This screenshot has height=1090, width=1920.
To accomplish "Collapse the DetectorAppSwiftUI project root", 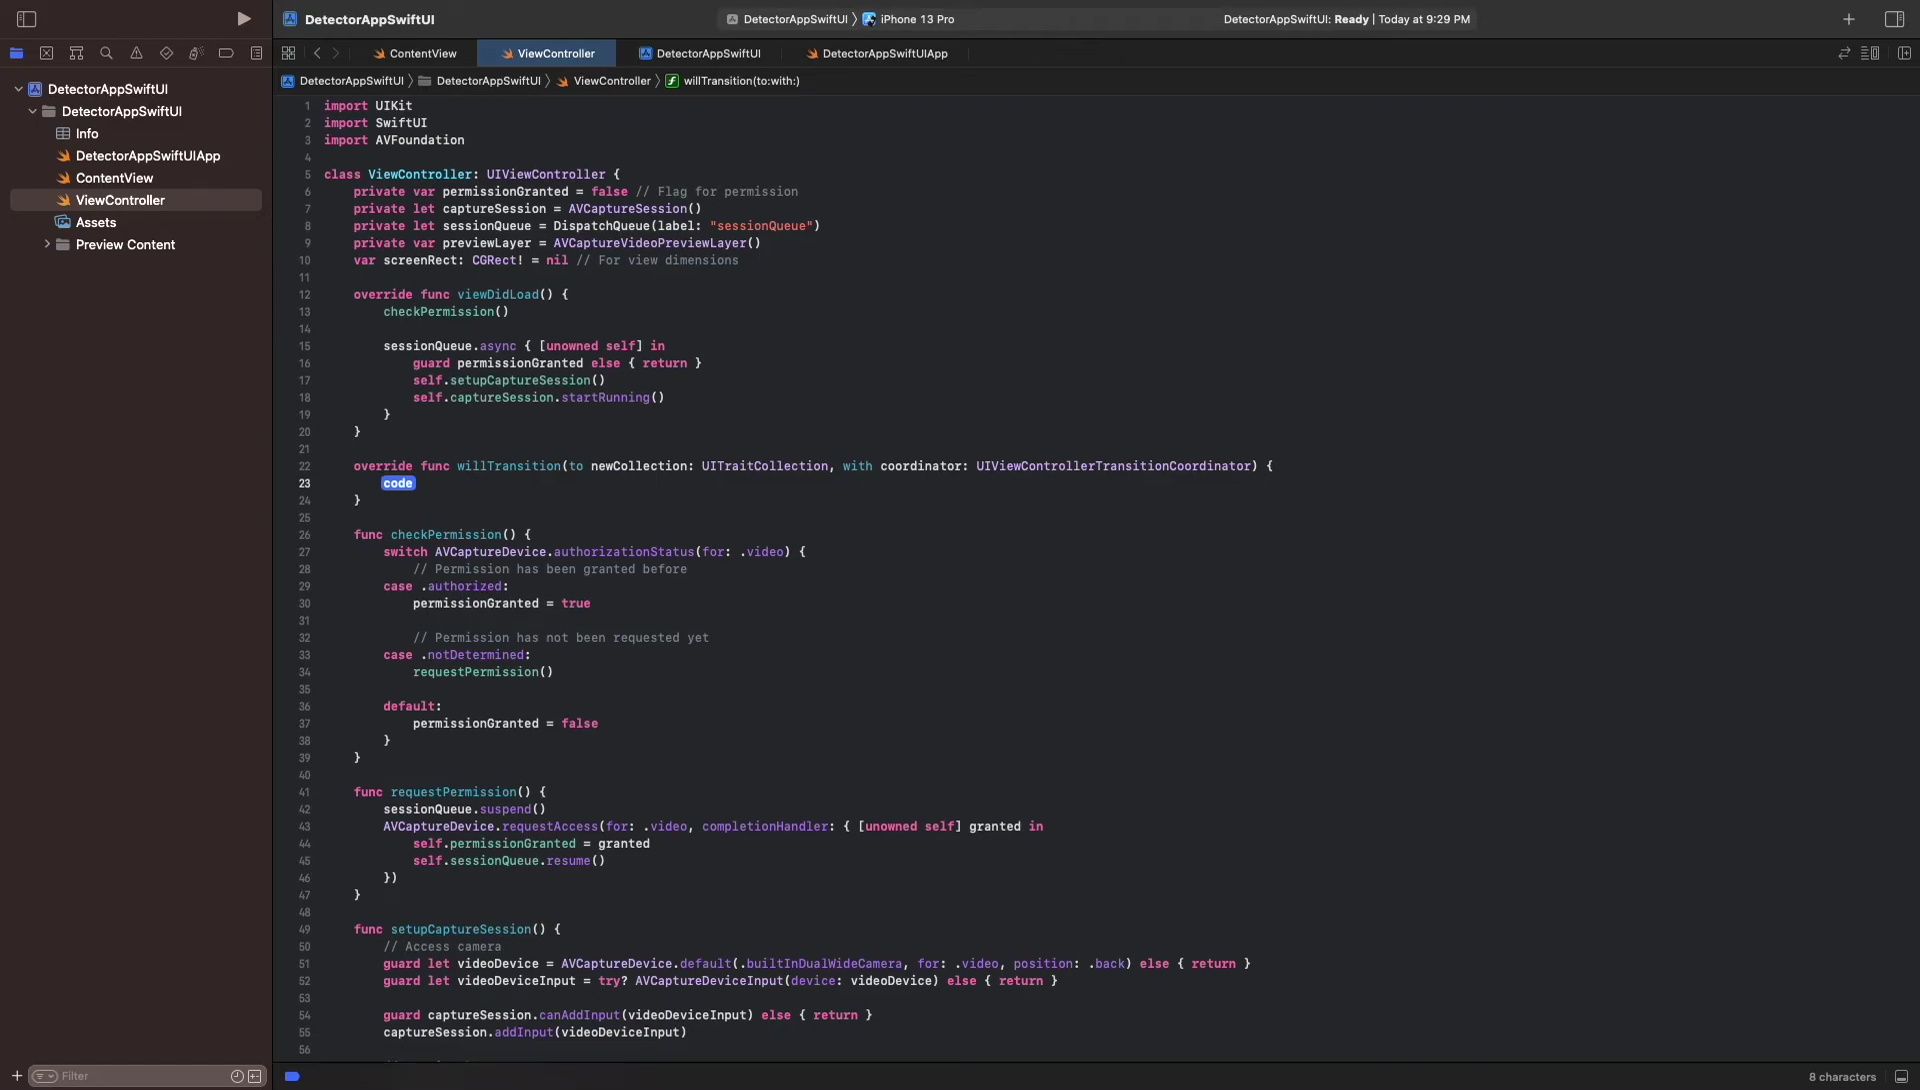I will (x=18, y=89).
